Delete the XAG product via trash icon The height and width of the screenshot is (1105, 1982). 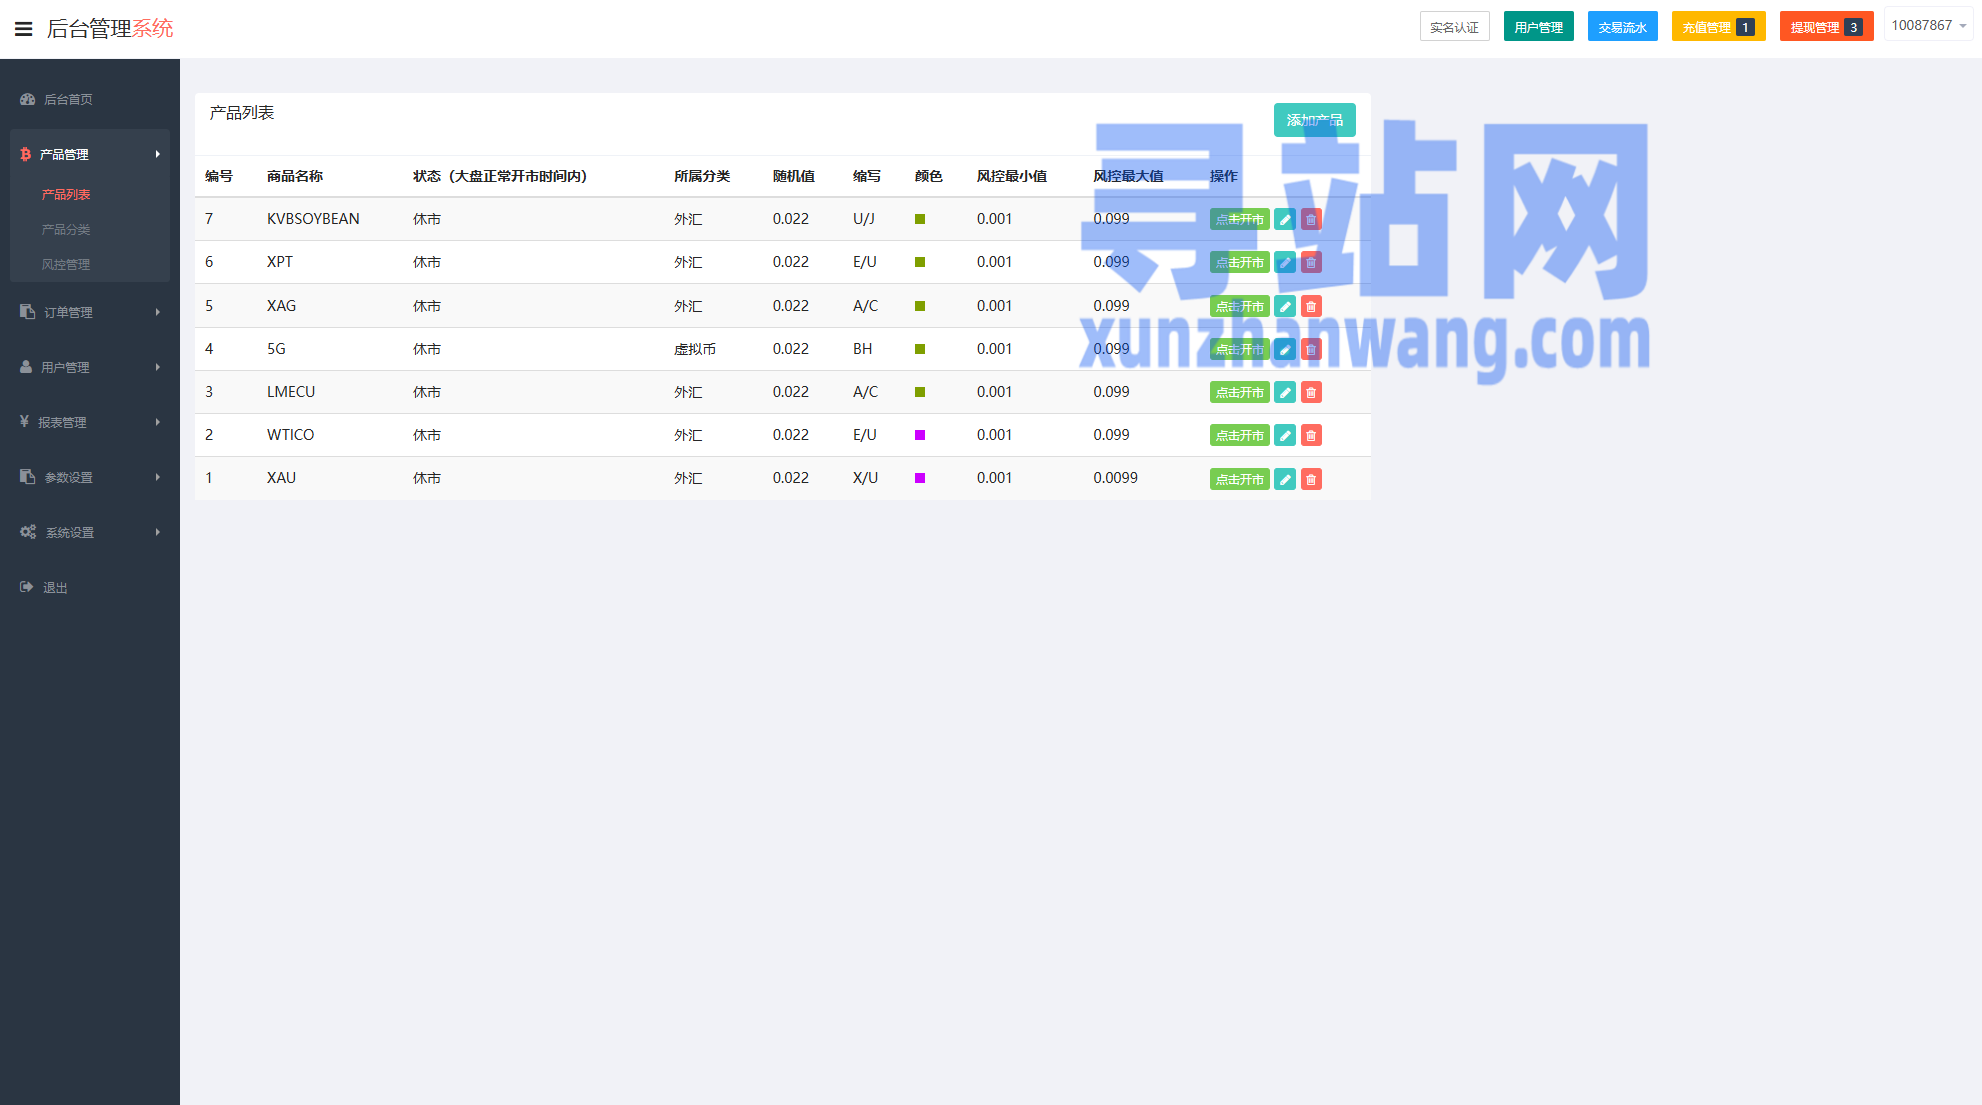(x=1311, y=306)
